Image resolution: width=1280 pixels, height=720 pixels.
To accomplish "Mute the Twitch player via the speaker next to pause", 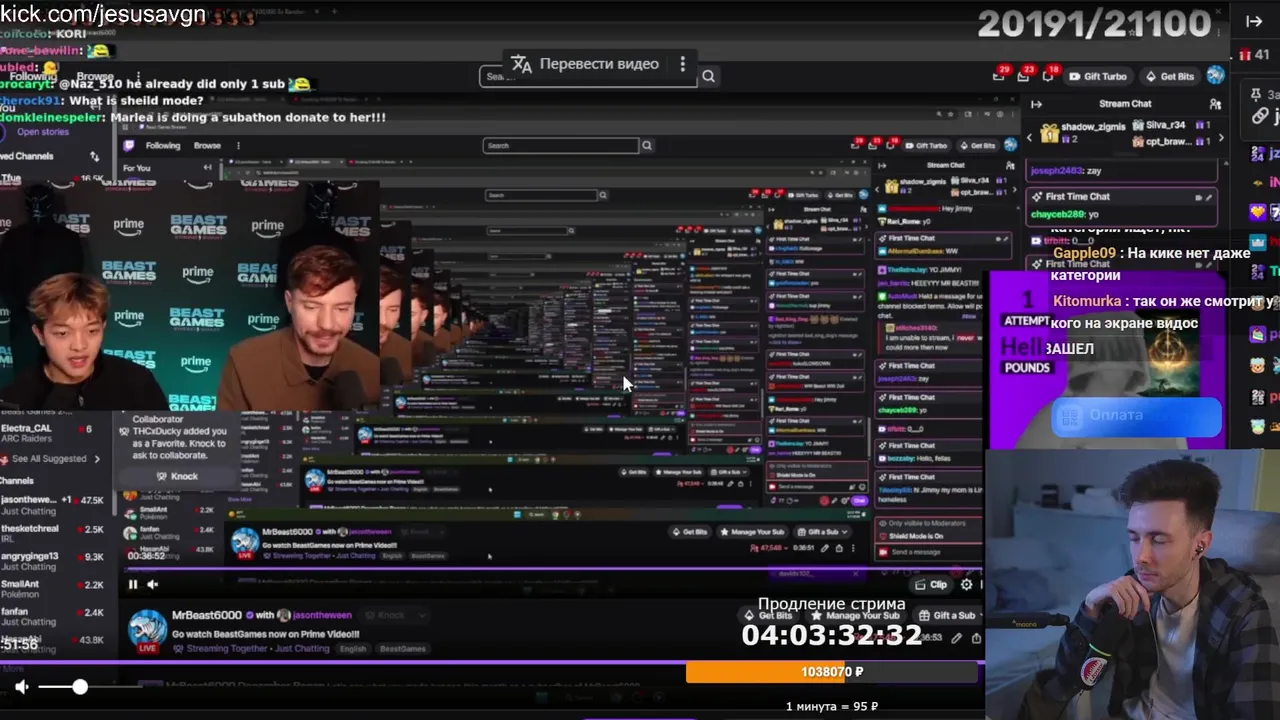I will click(153, 585).
